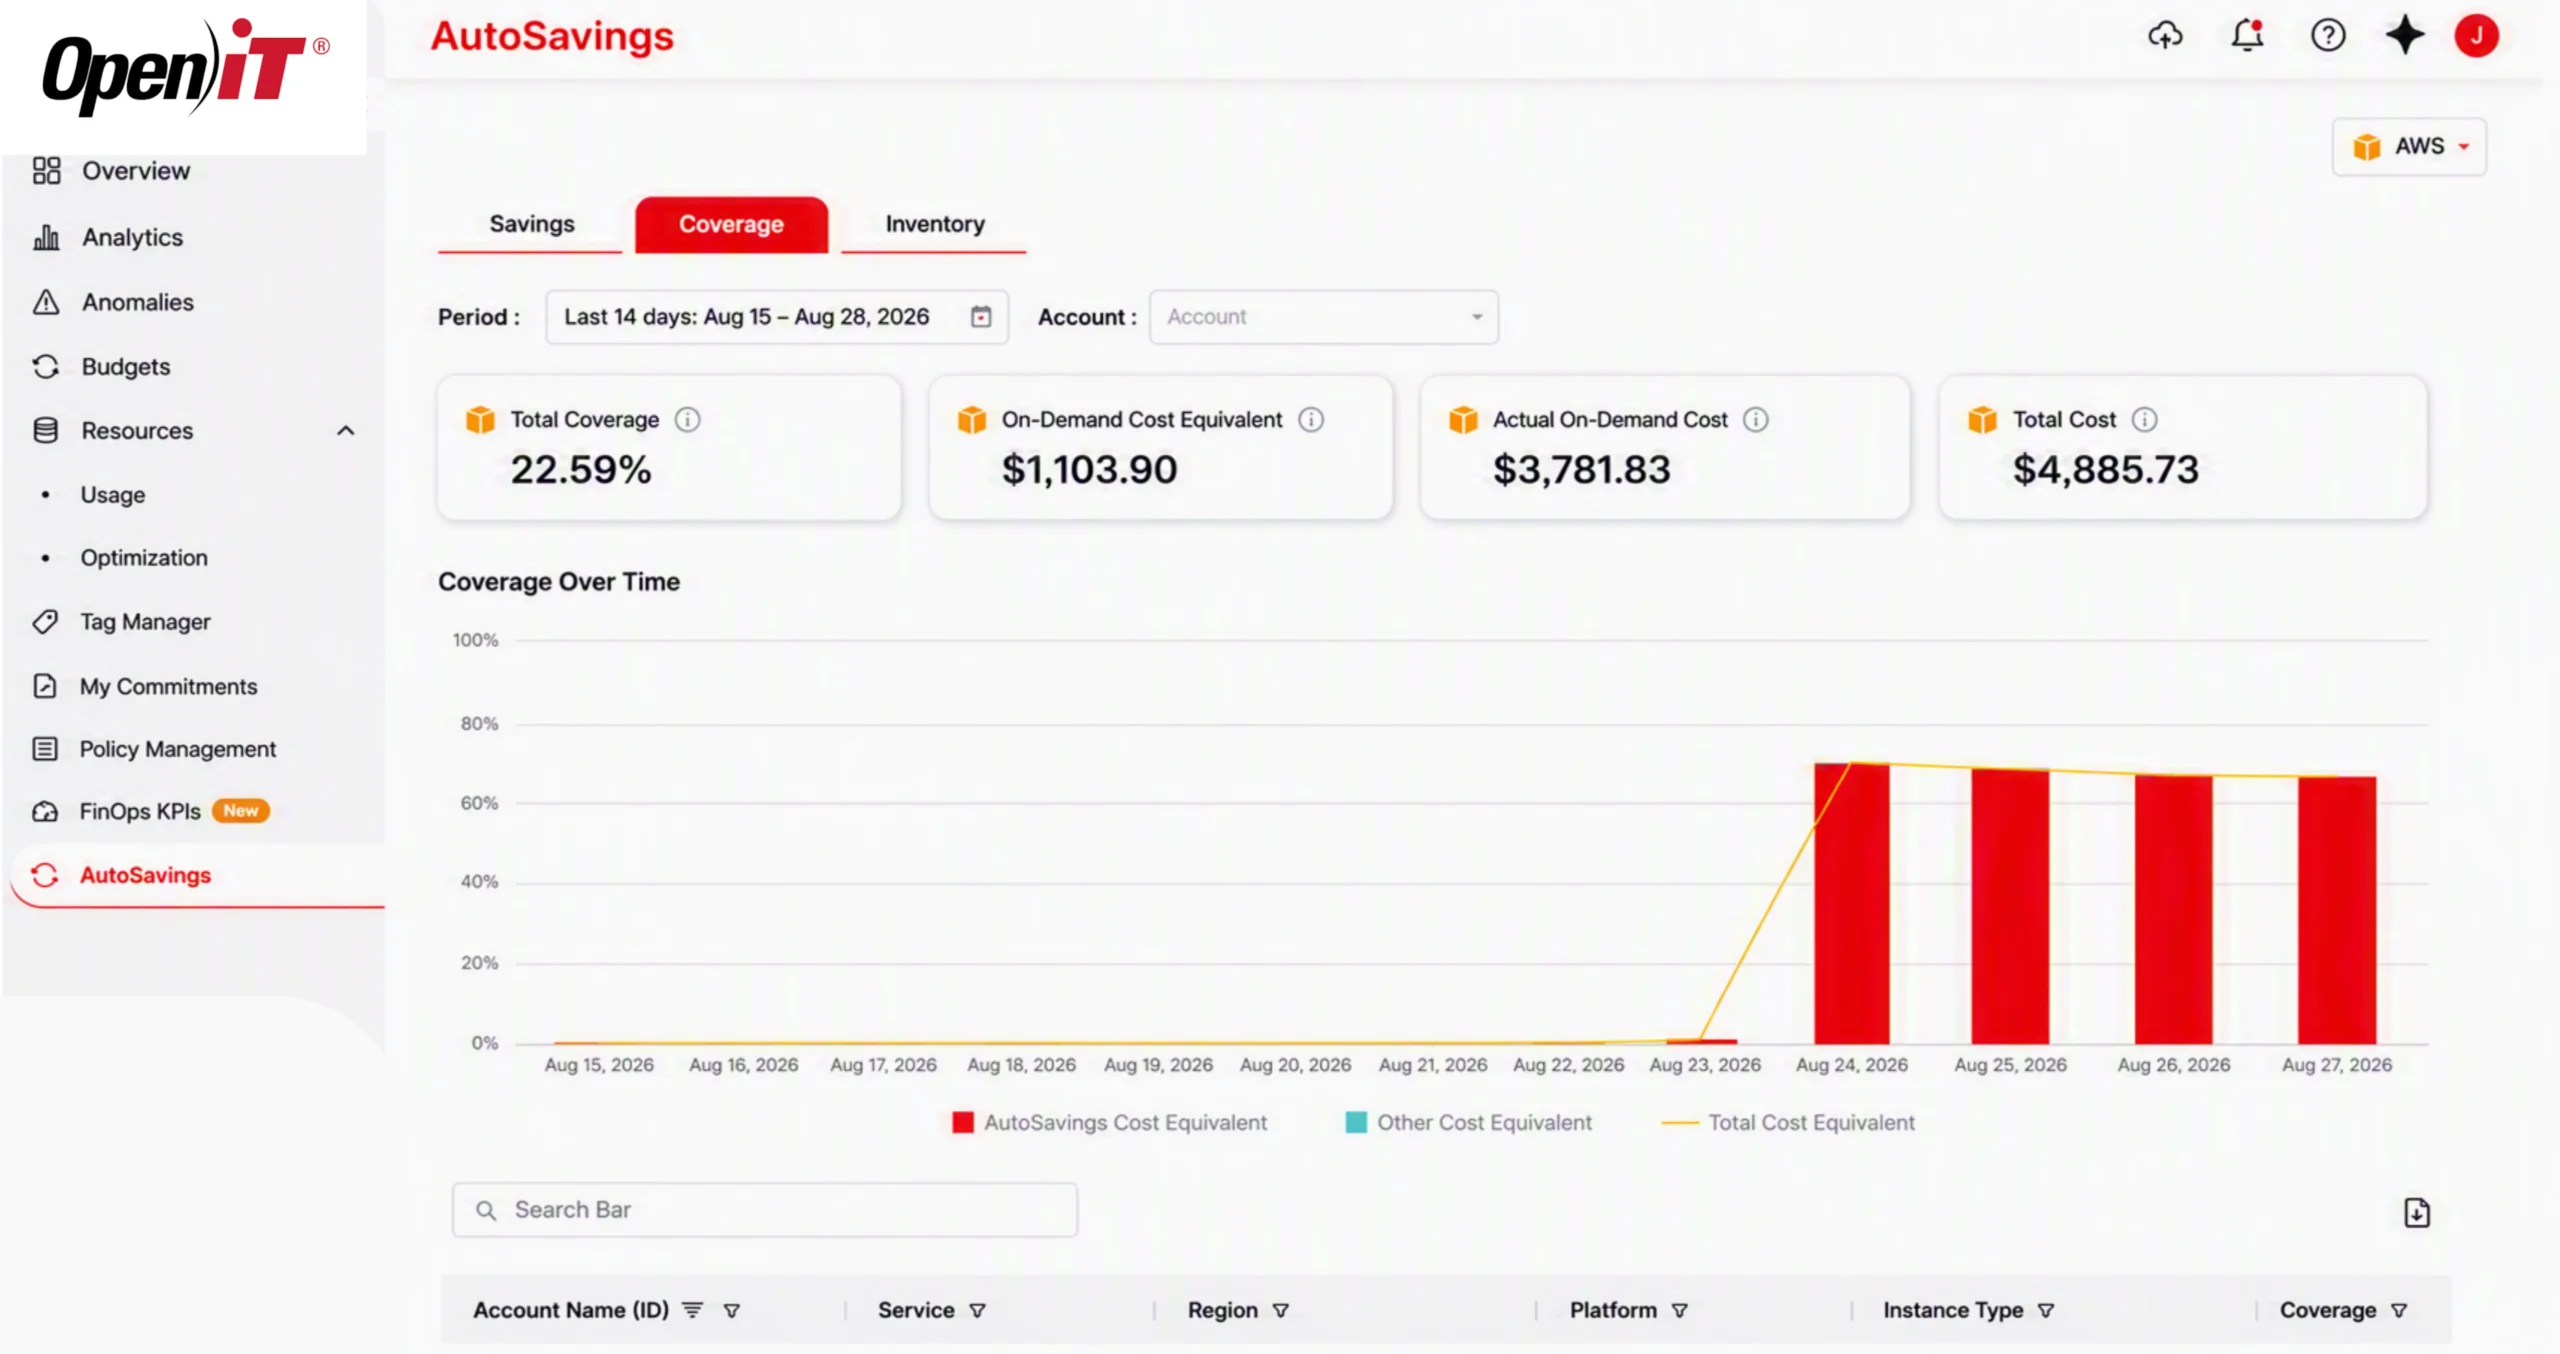The width and height of the screenshot is (2560, 1354).
Task: Open Optimization under Resources
Action: [x=144, y=558]
